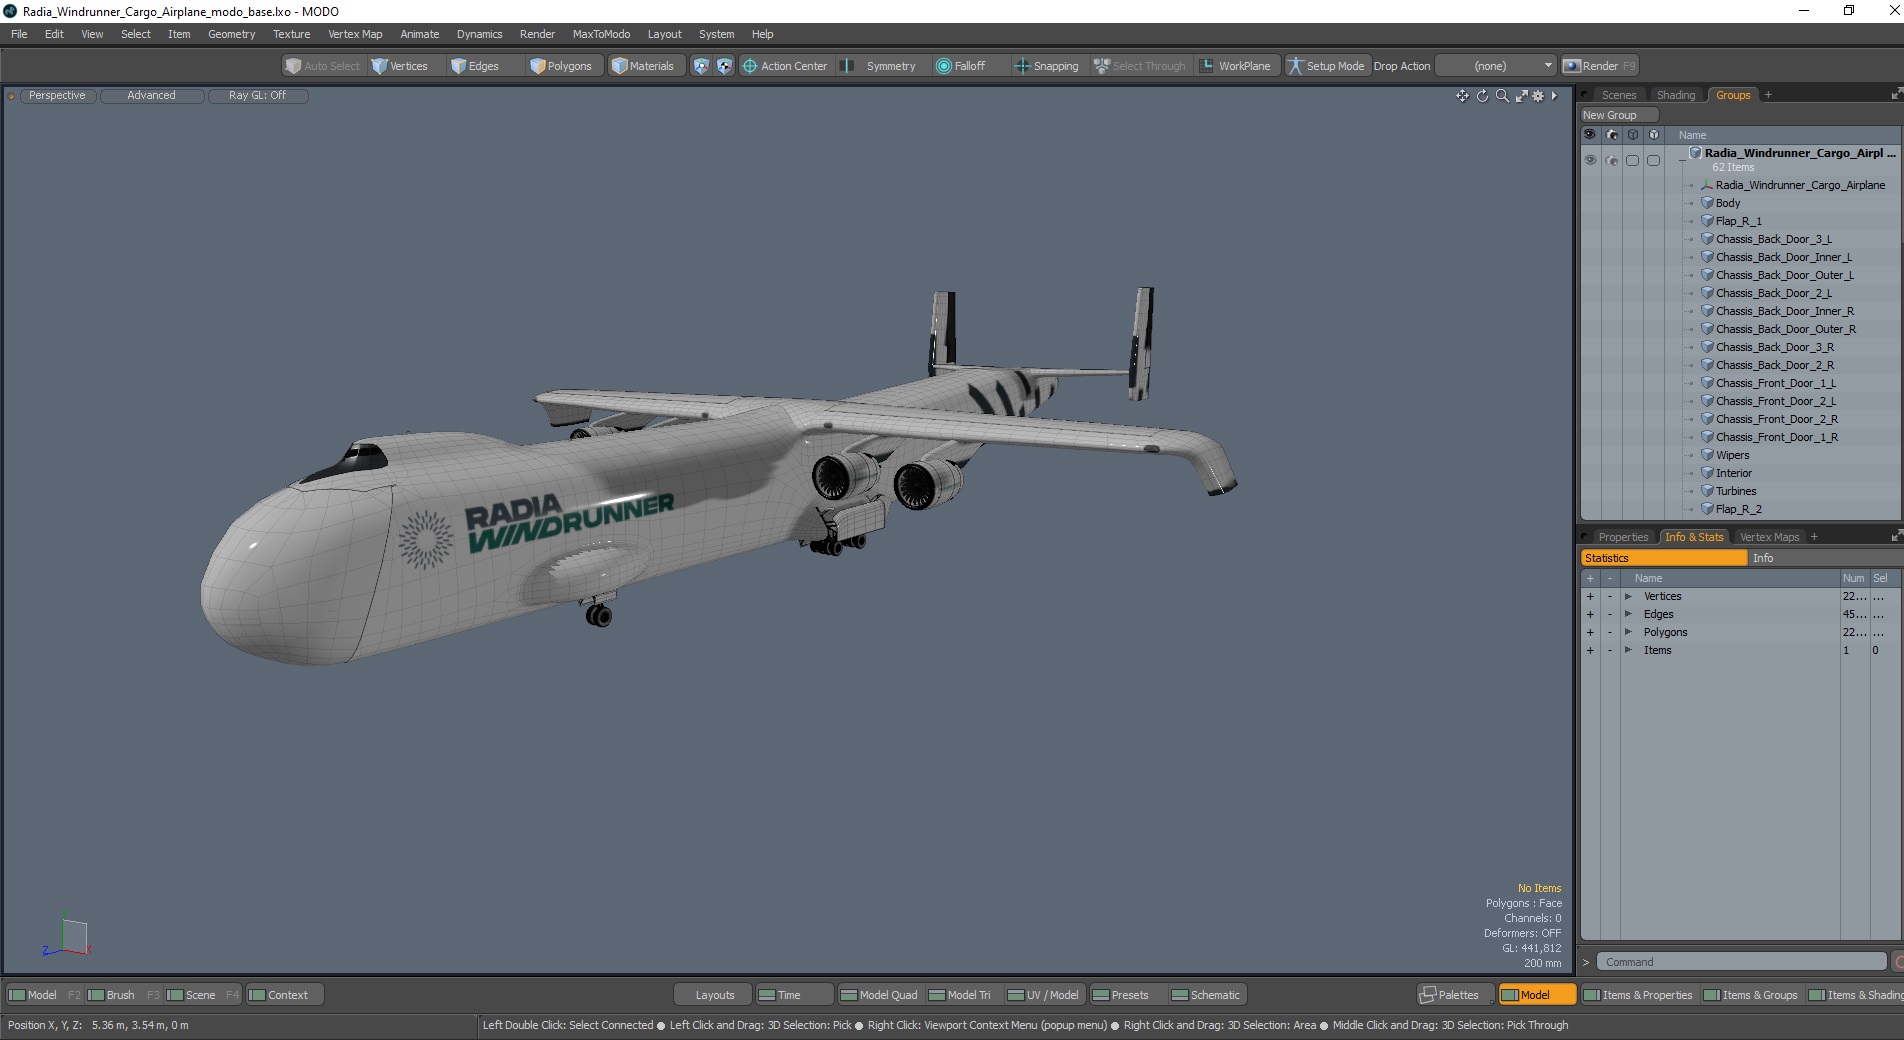Enable Setup Mode
Screen dimensions: 1904x1040
click(1326, 66)
